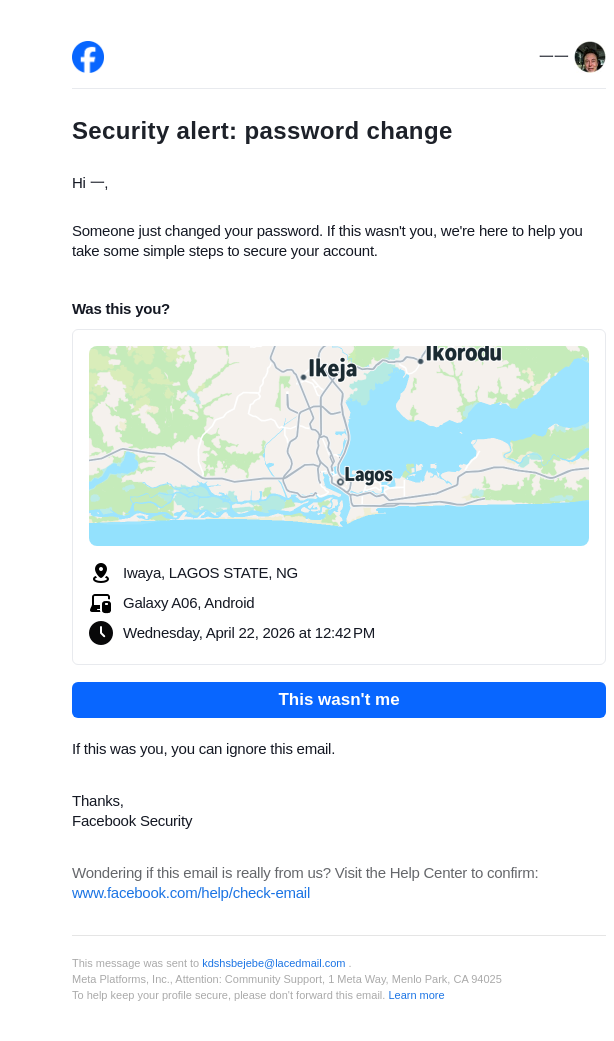Click the Ikeja marker on map

click(x=303, y=377)
